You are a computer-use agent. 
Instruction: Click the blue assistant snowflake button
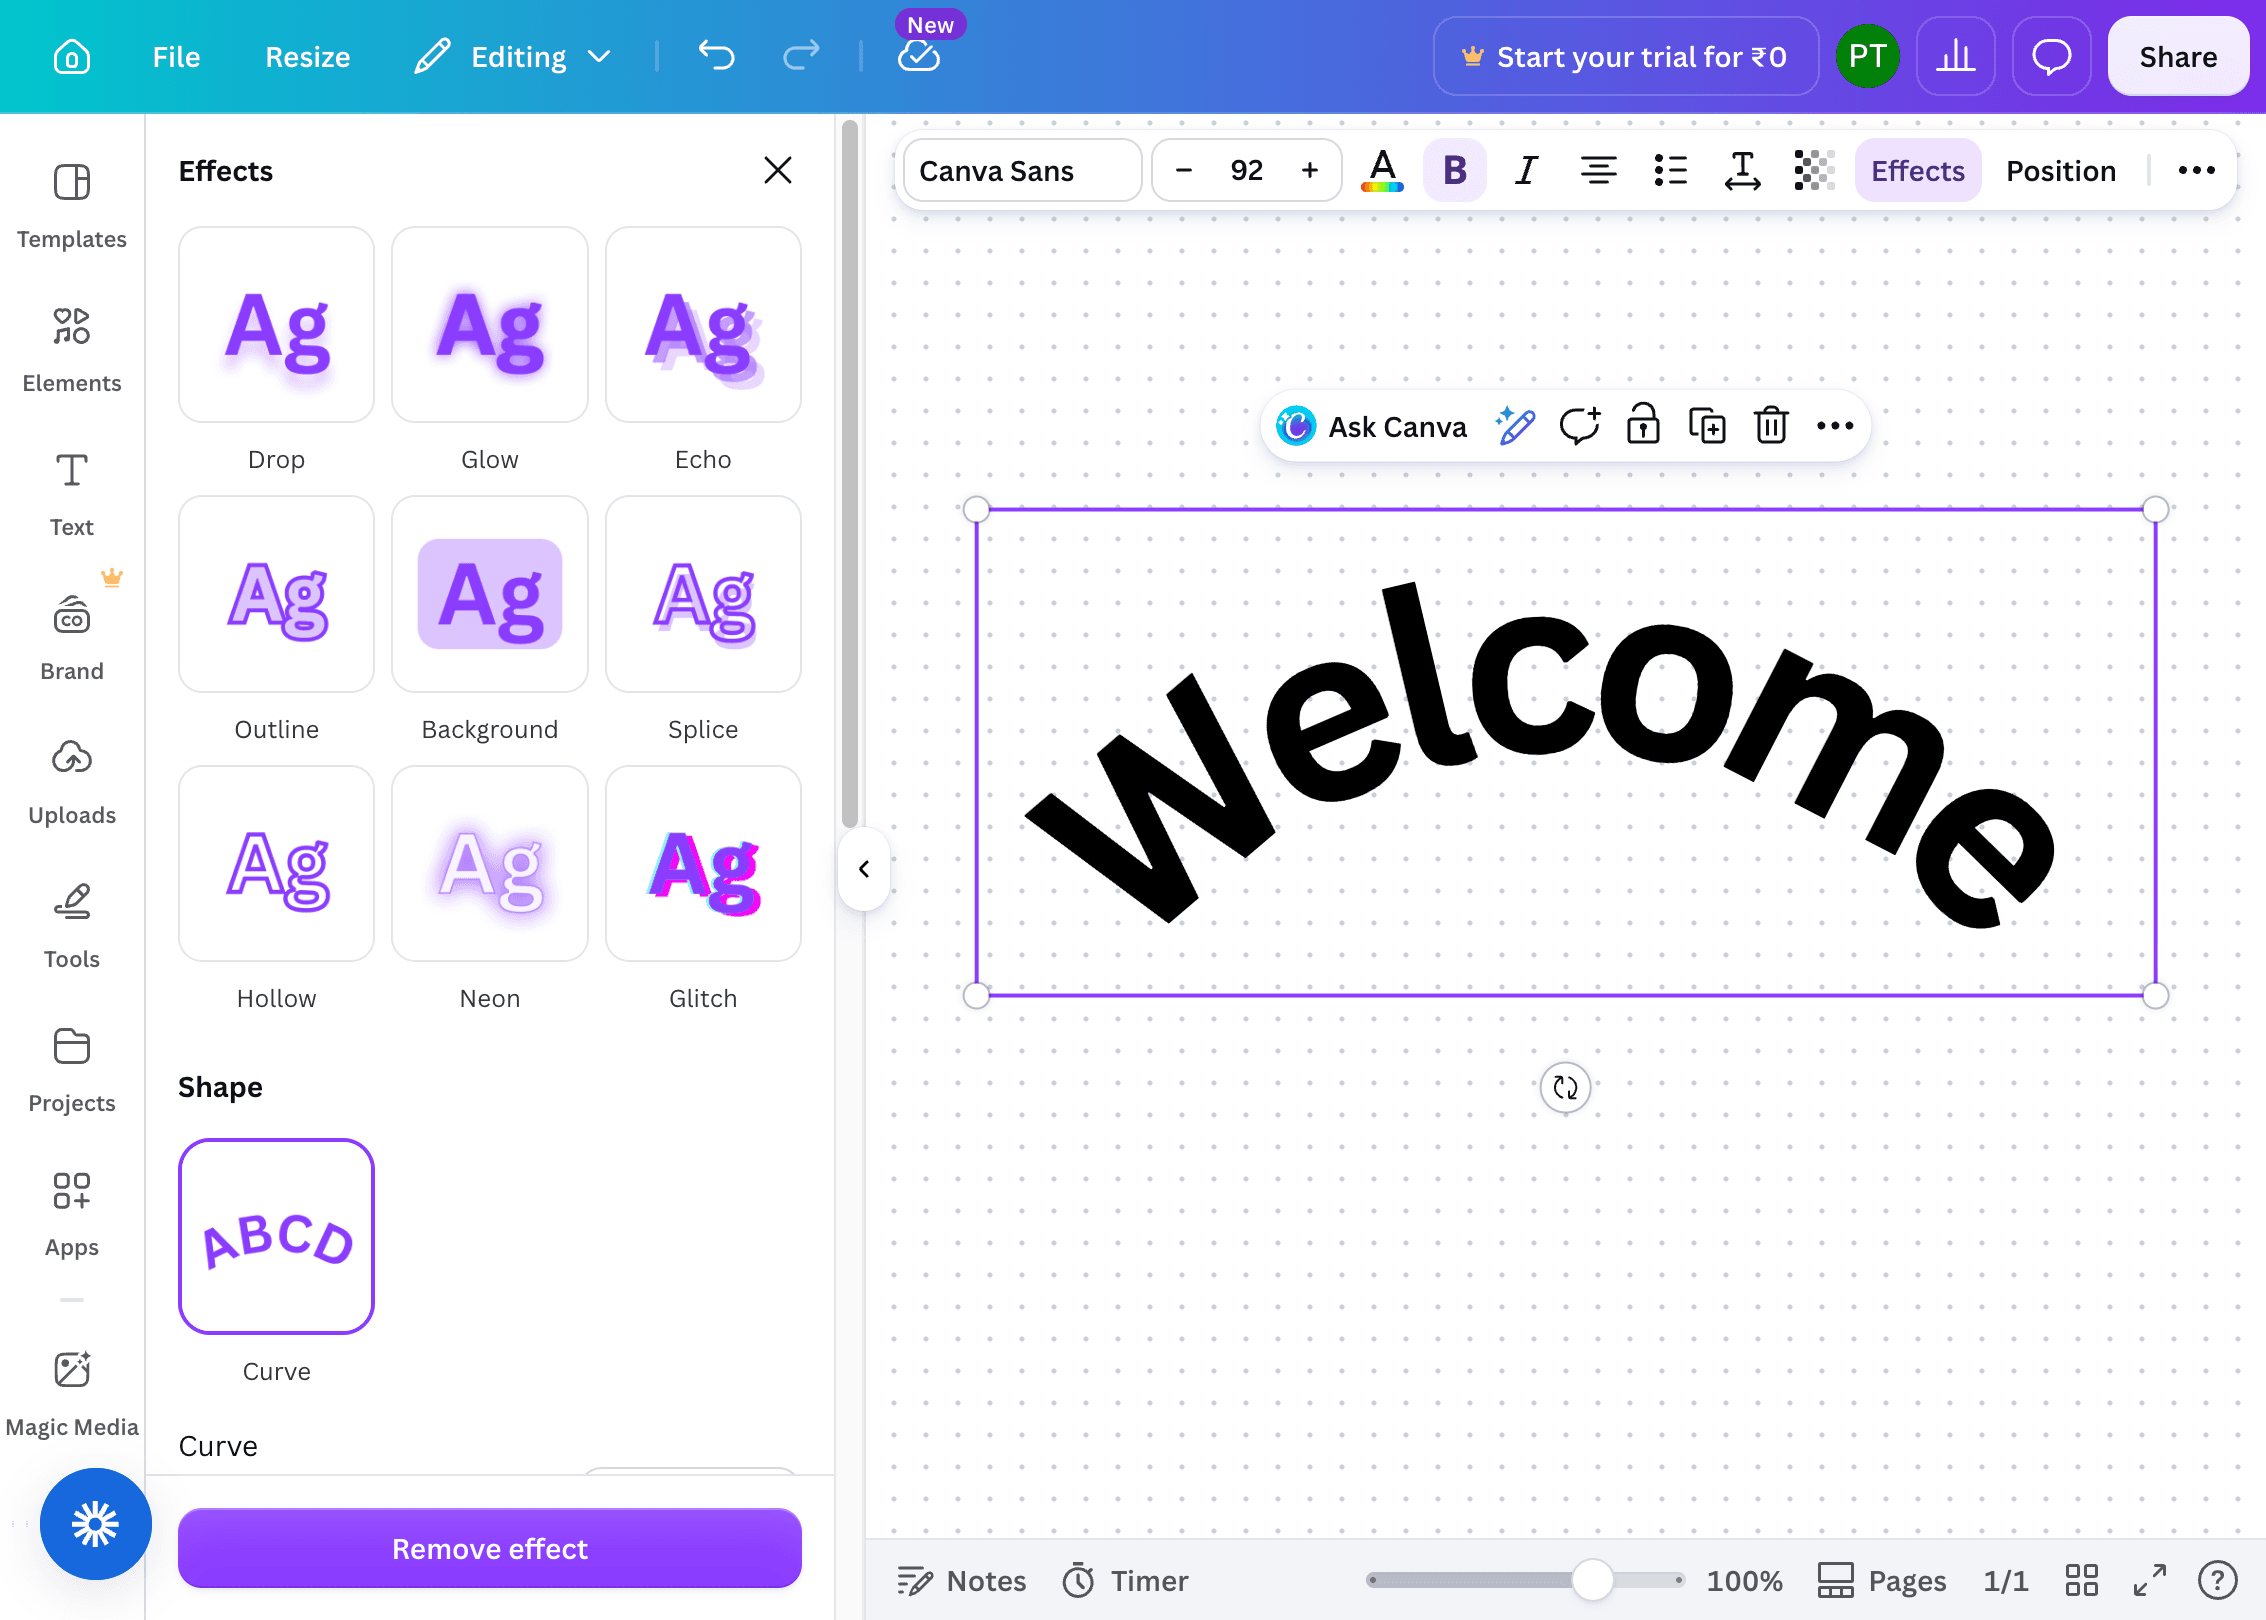(x=96, y=1523)
